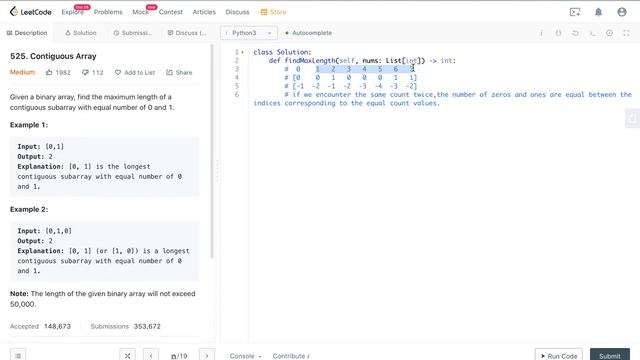Click the side tab on the editor's right edge
Screen dimensions: 640x360
tap(632, 118)
